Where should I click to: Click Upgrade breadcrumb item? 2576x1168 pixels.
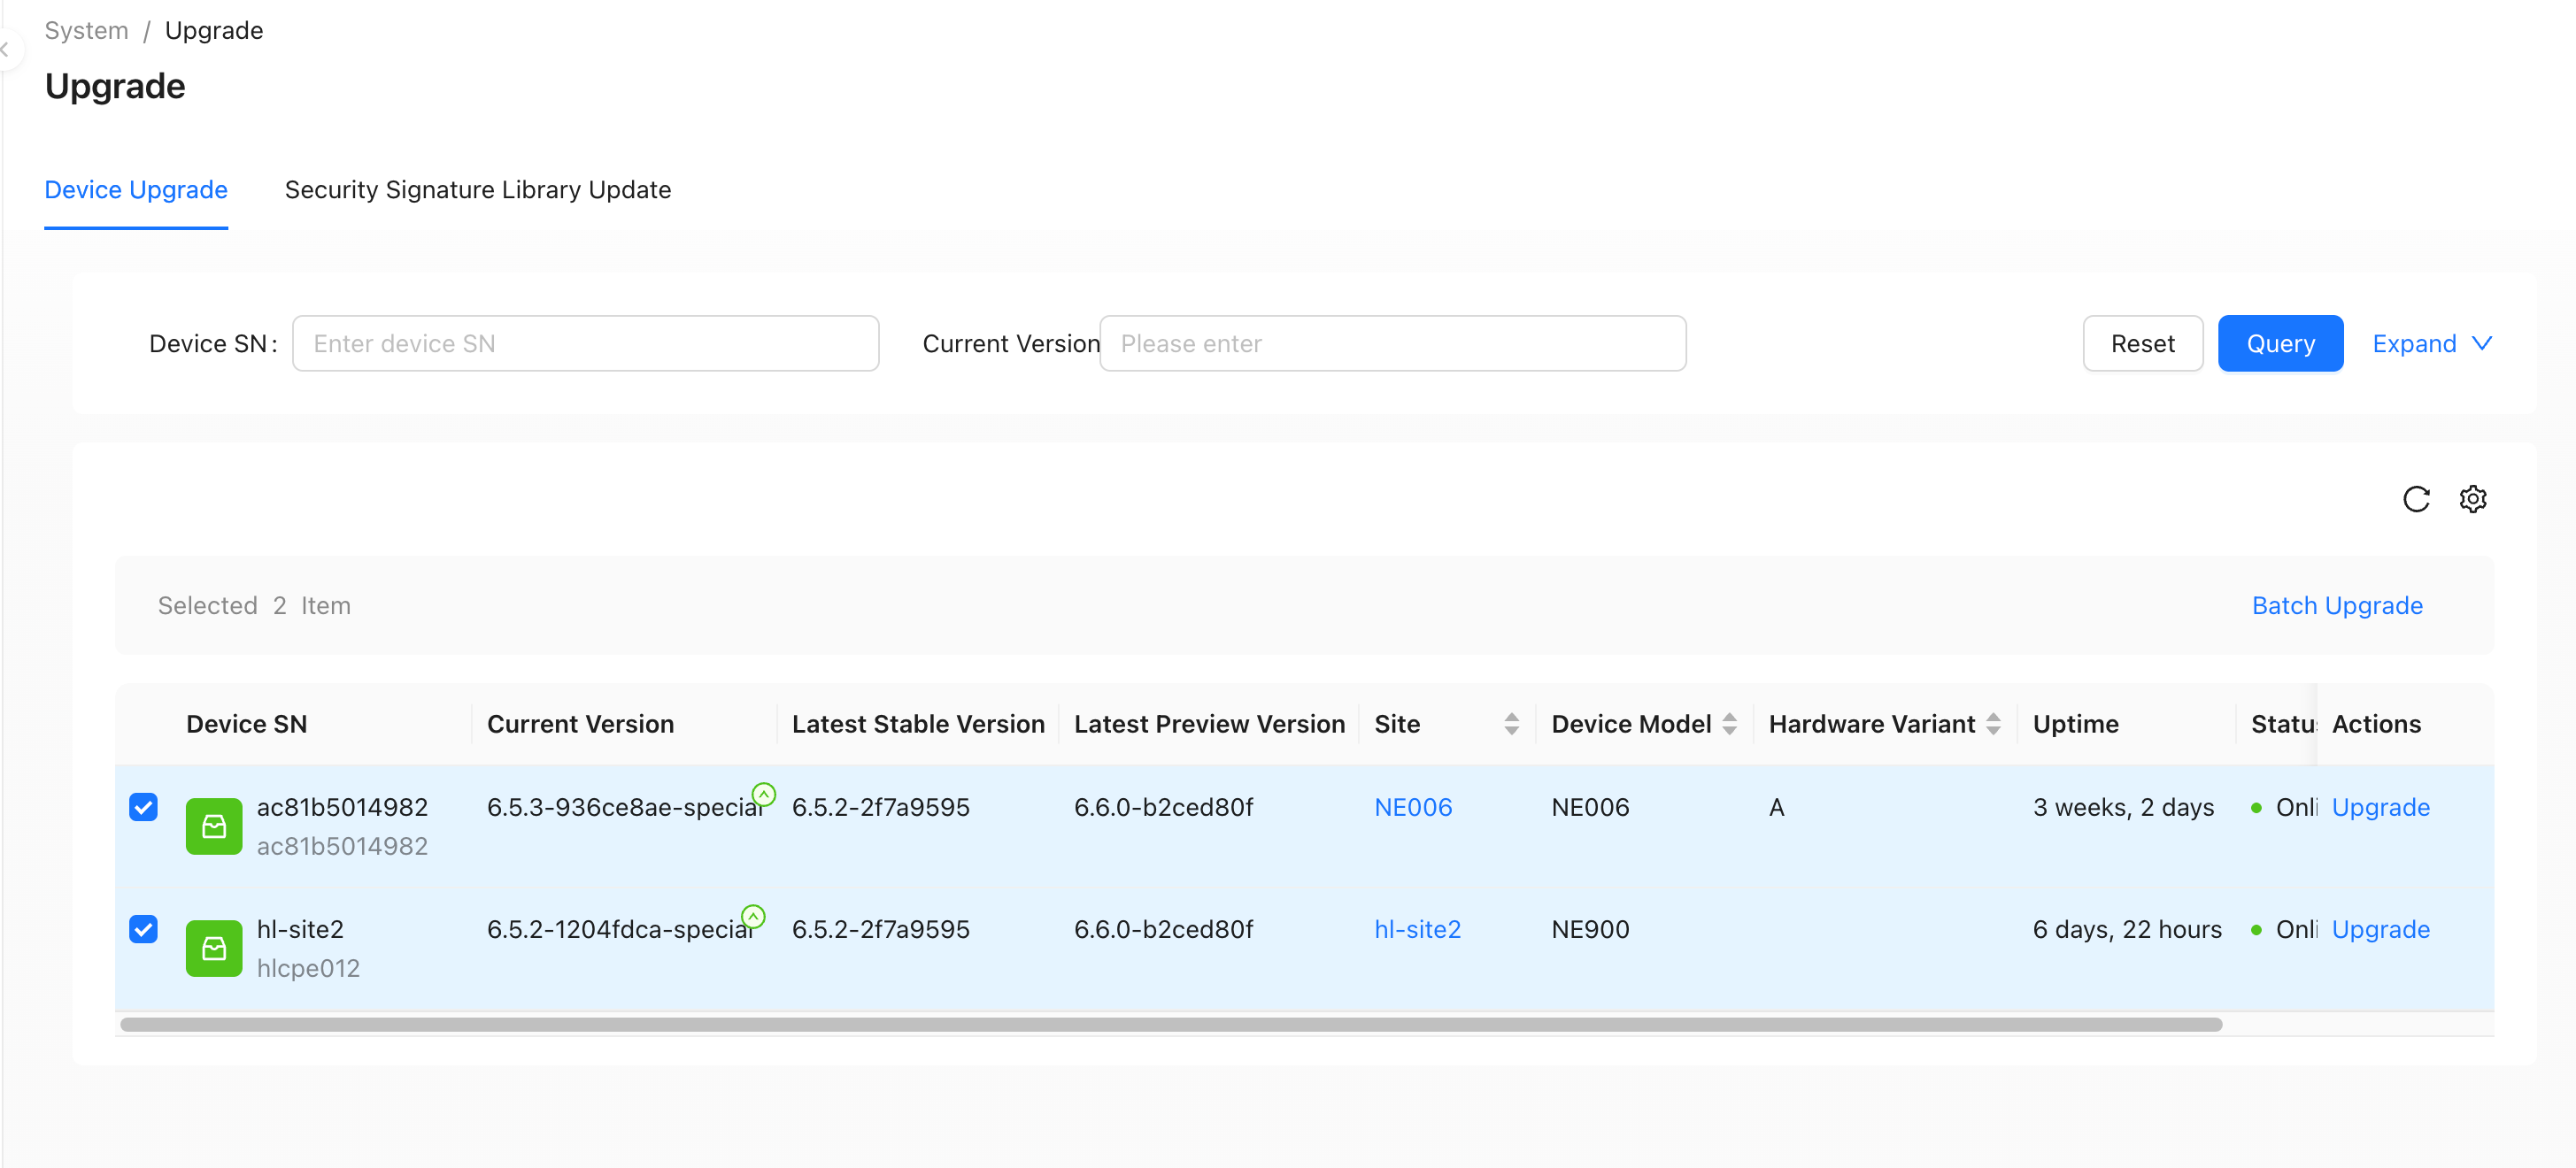pyautogui.click(x=214, y=30)
